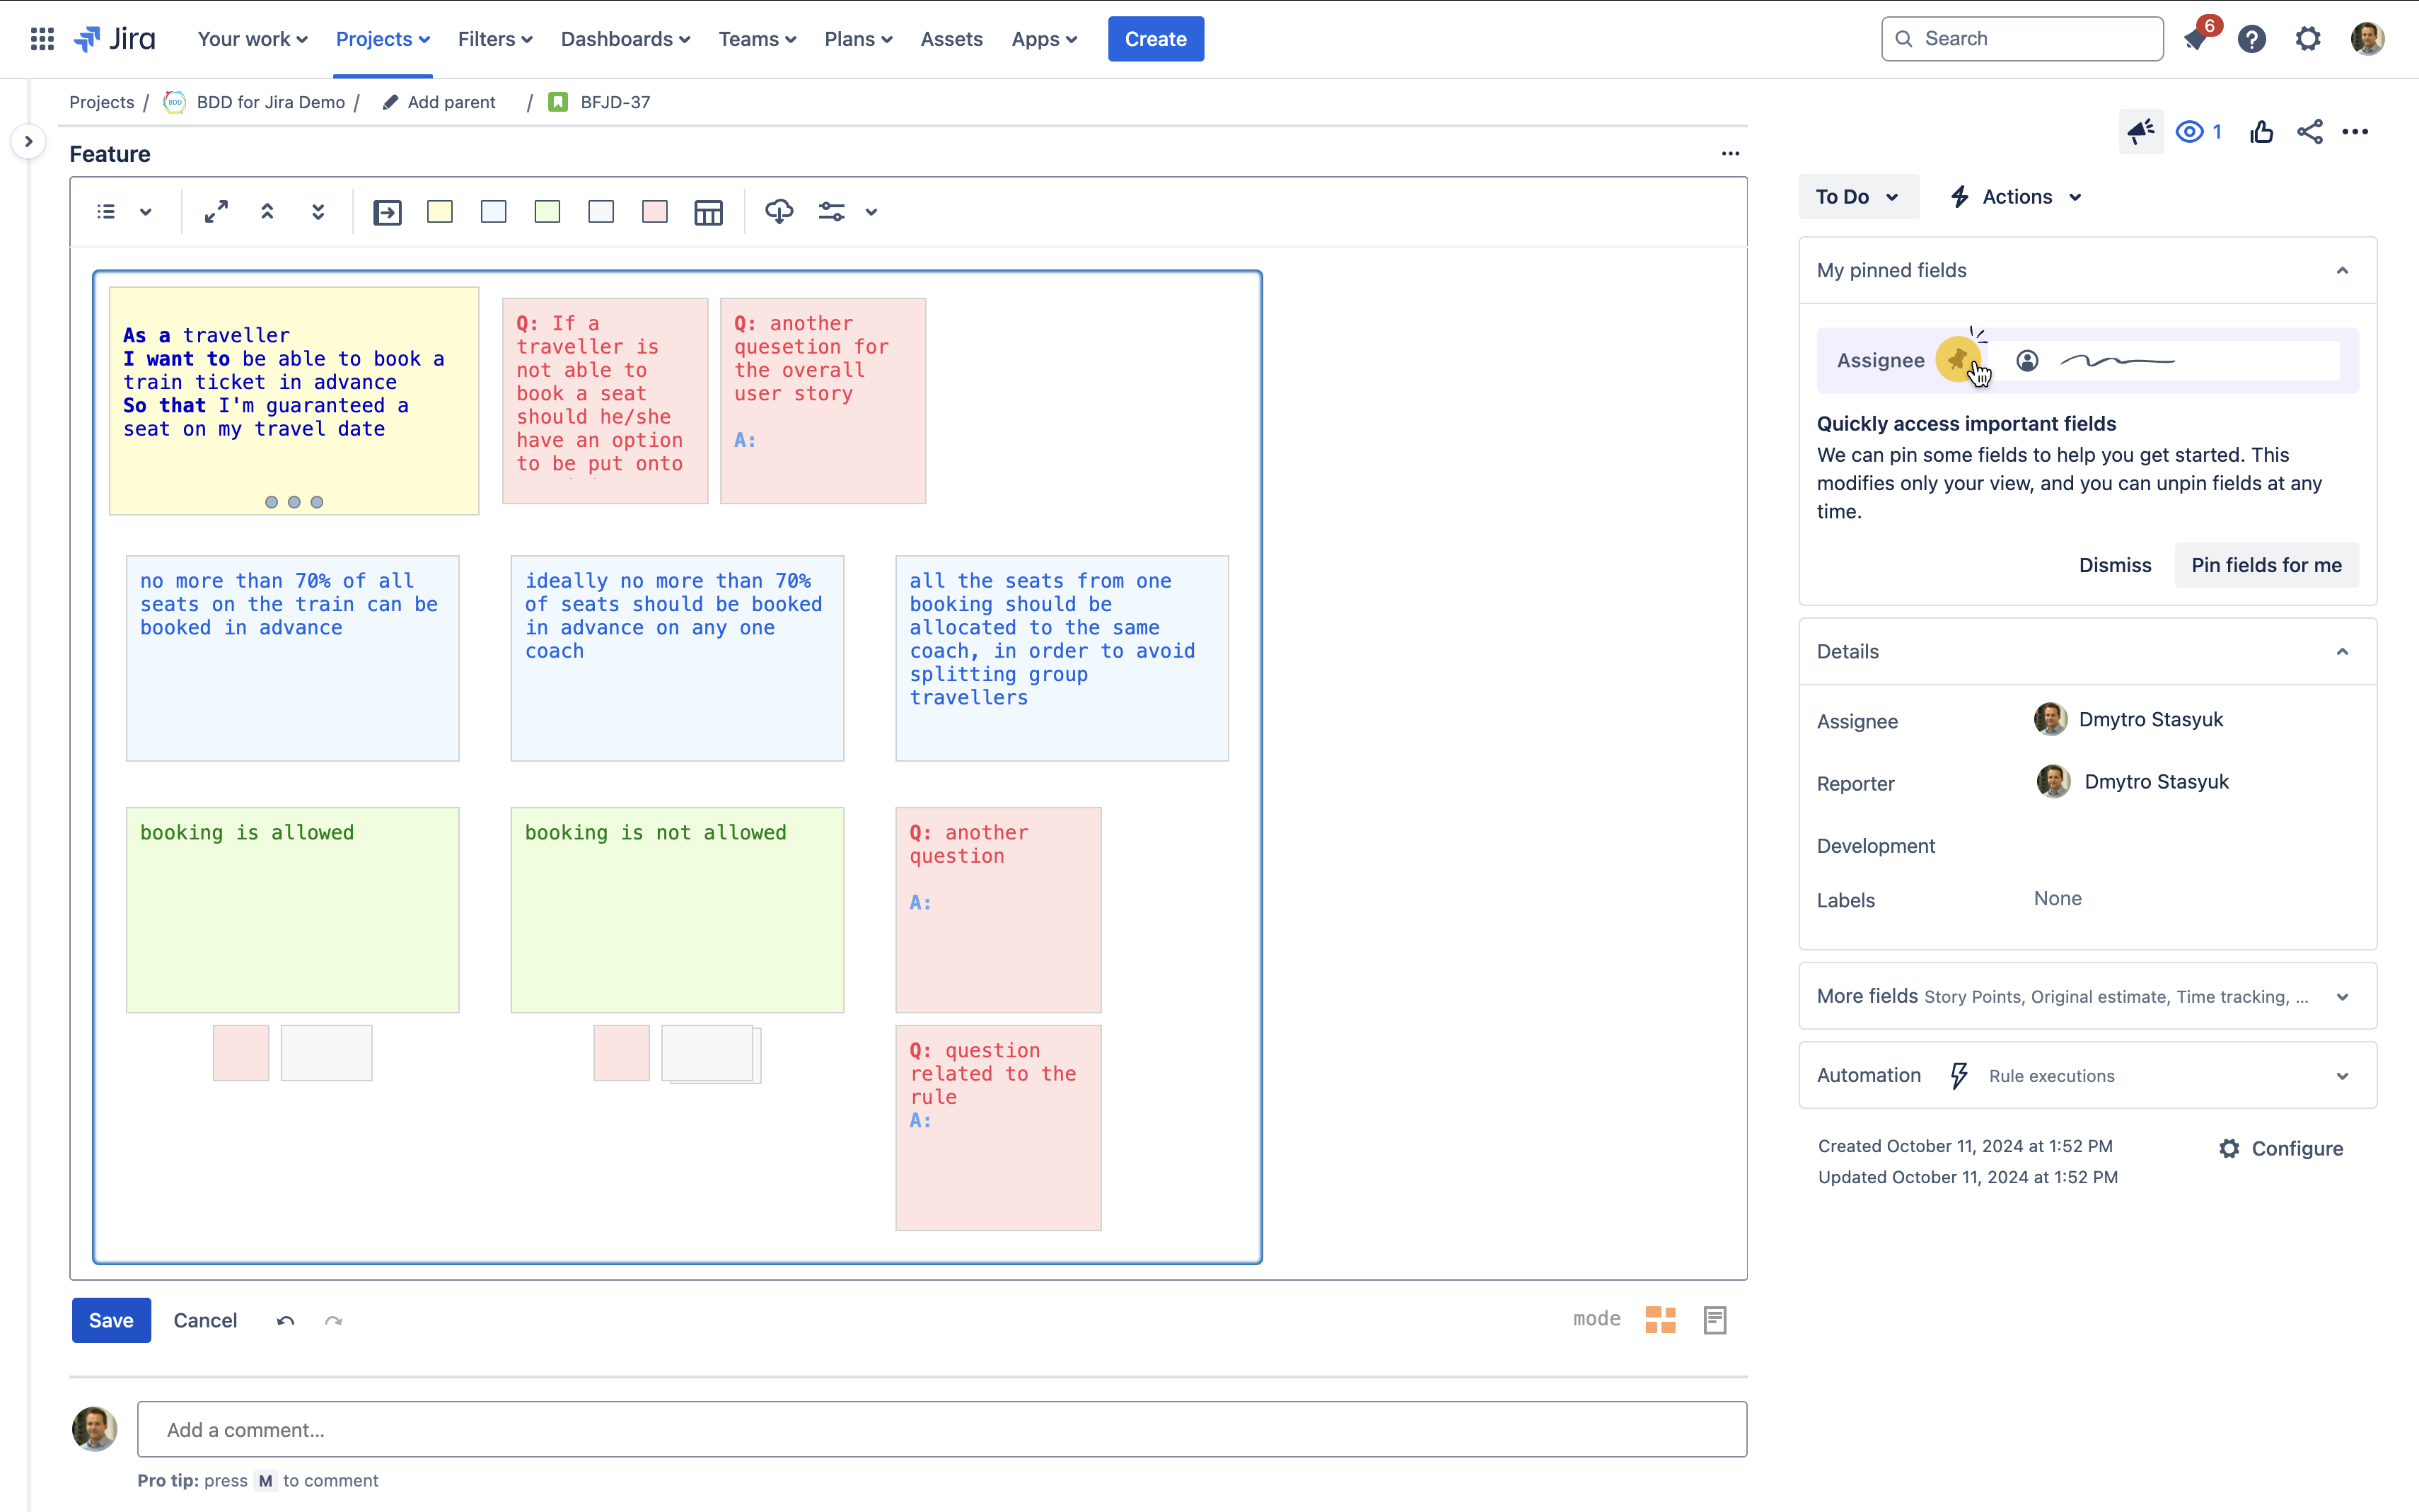This screenshot has width=2419, height=1512.
Task: Open the Dashboards menu
Action: click(x=625, y=39)
